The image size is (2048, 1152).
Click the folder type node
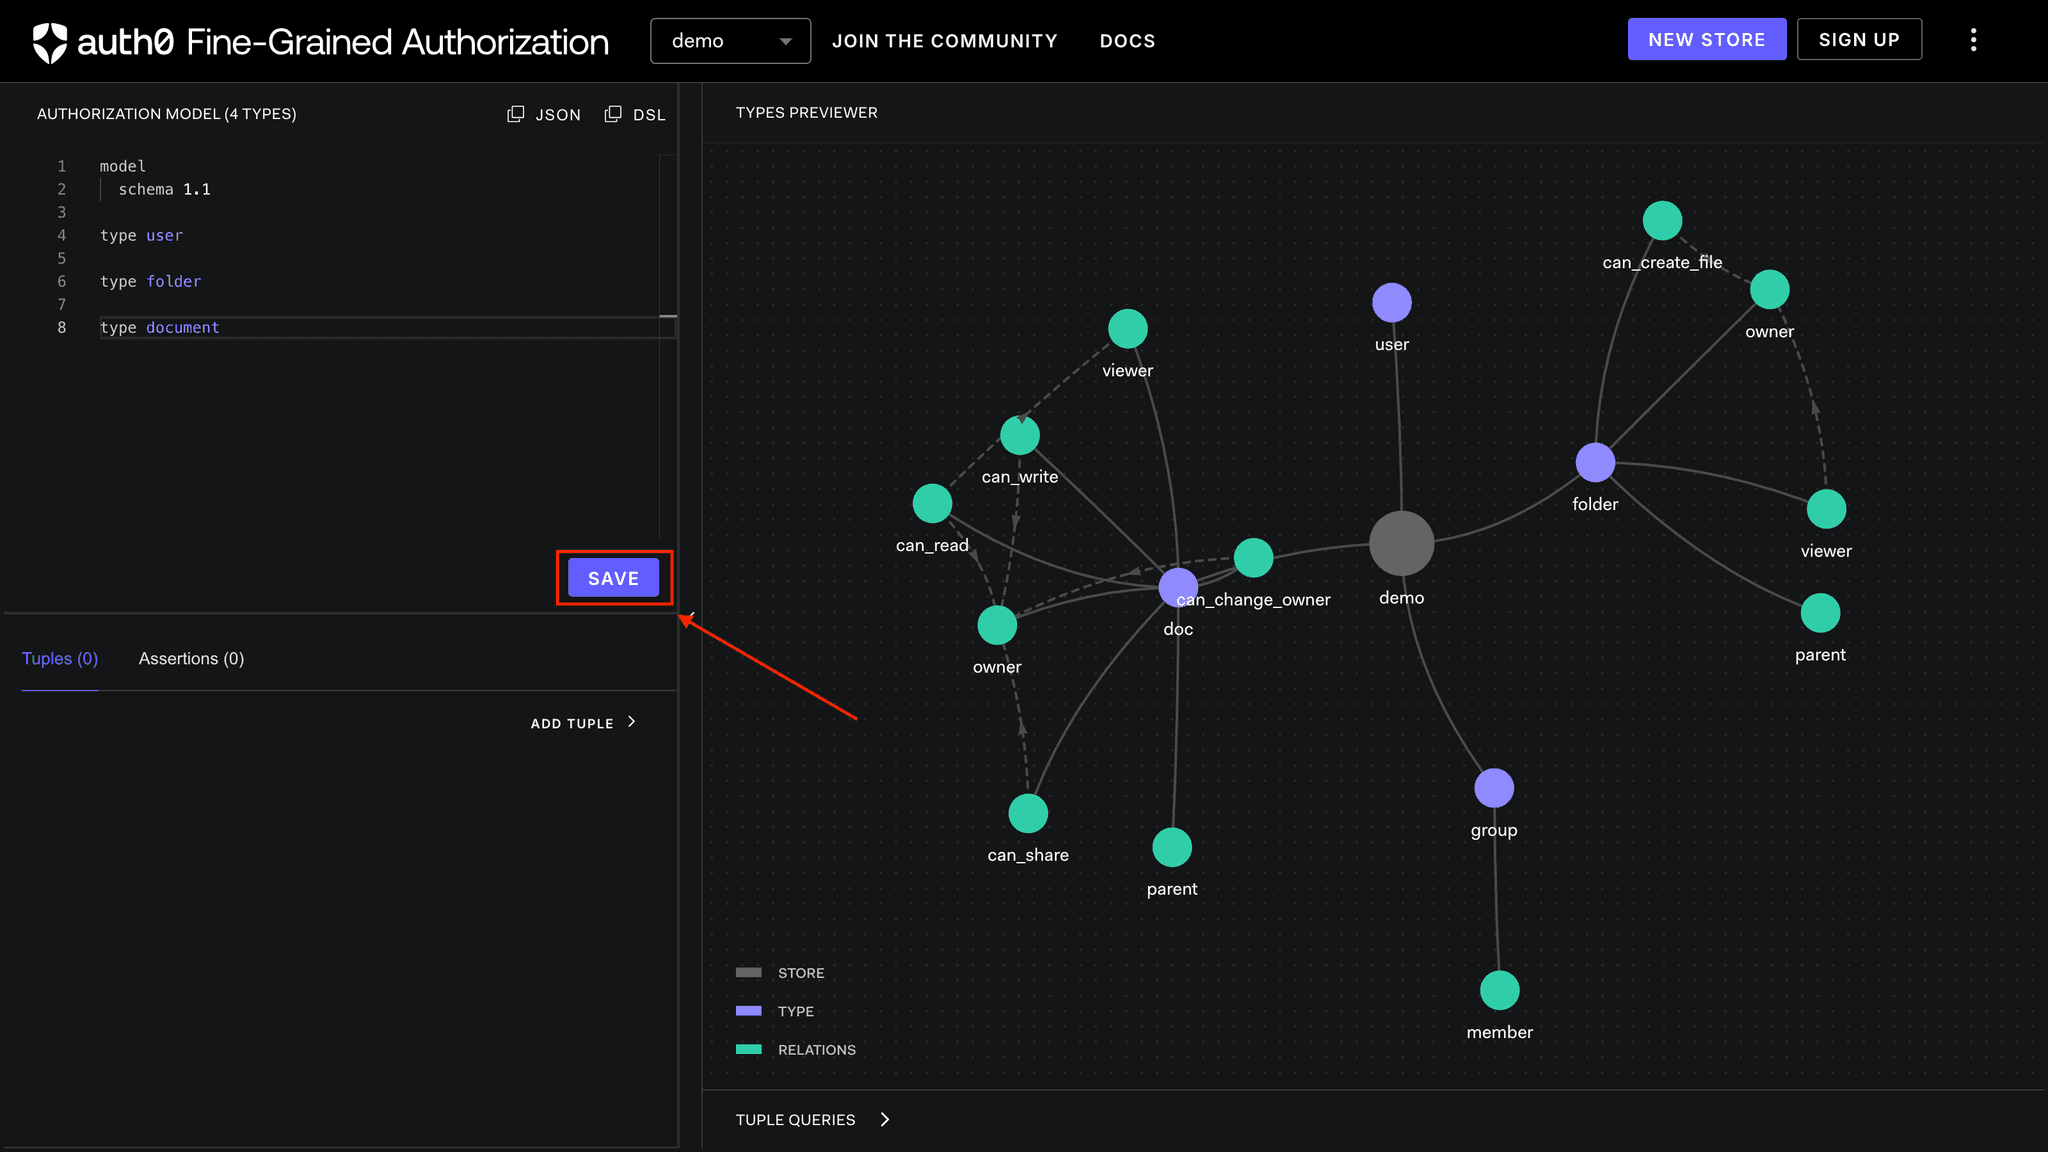click(1594, 462)
